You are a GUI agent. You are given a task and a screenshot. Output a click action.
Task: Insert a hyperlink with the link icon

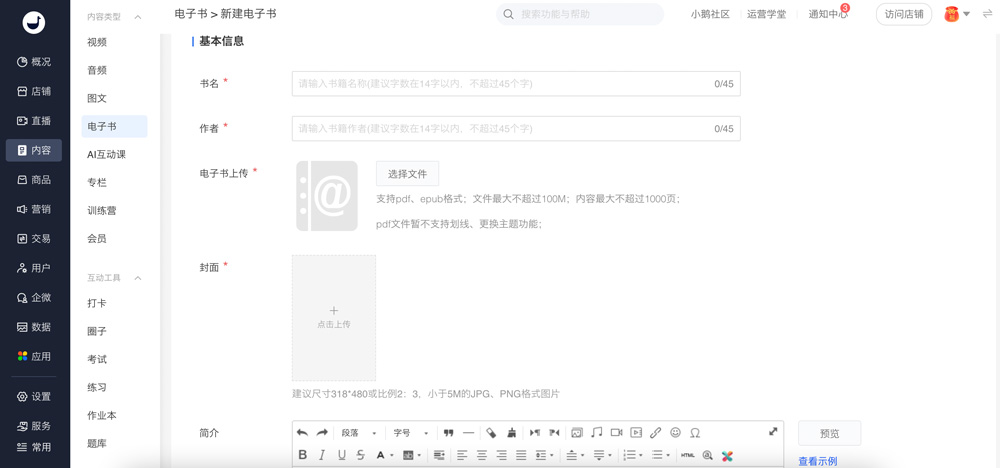click(x=655, y=433)
